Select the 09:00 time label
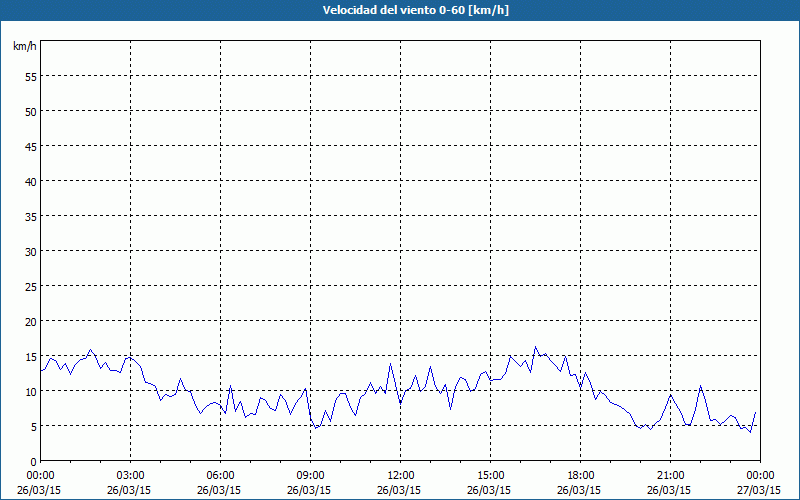The image size is (800, 500). 311,476
